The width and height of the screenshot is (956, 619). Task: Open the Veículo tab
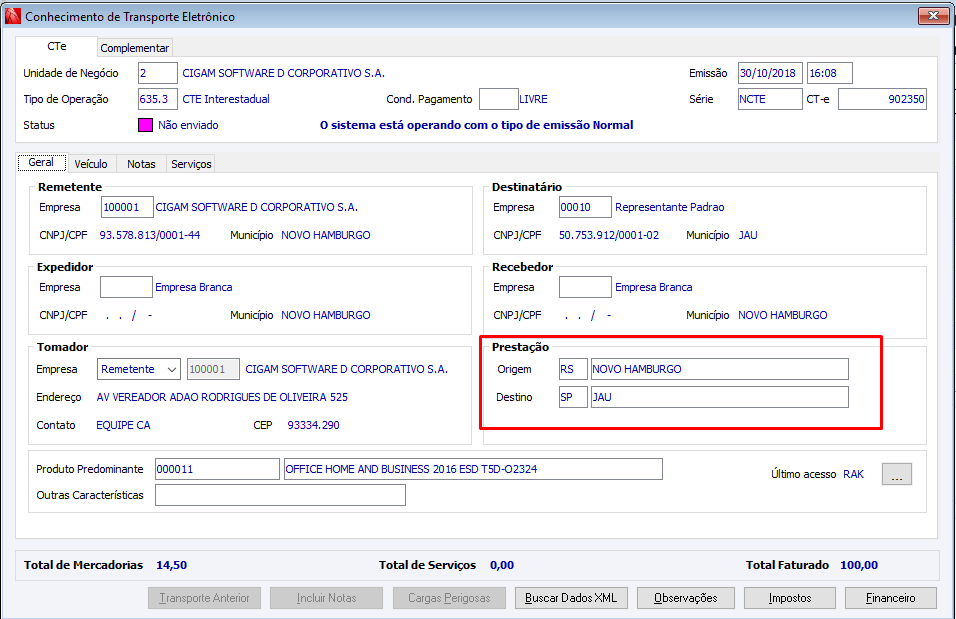click(x=91, y=163)
